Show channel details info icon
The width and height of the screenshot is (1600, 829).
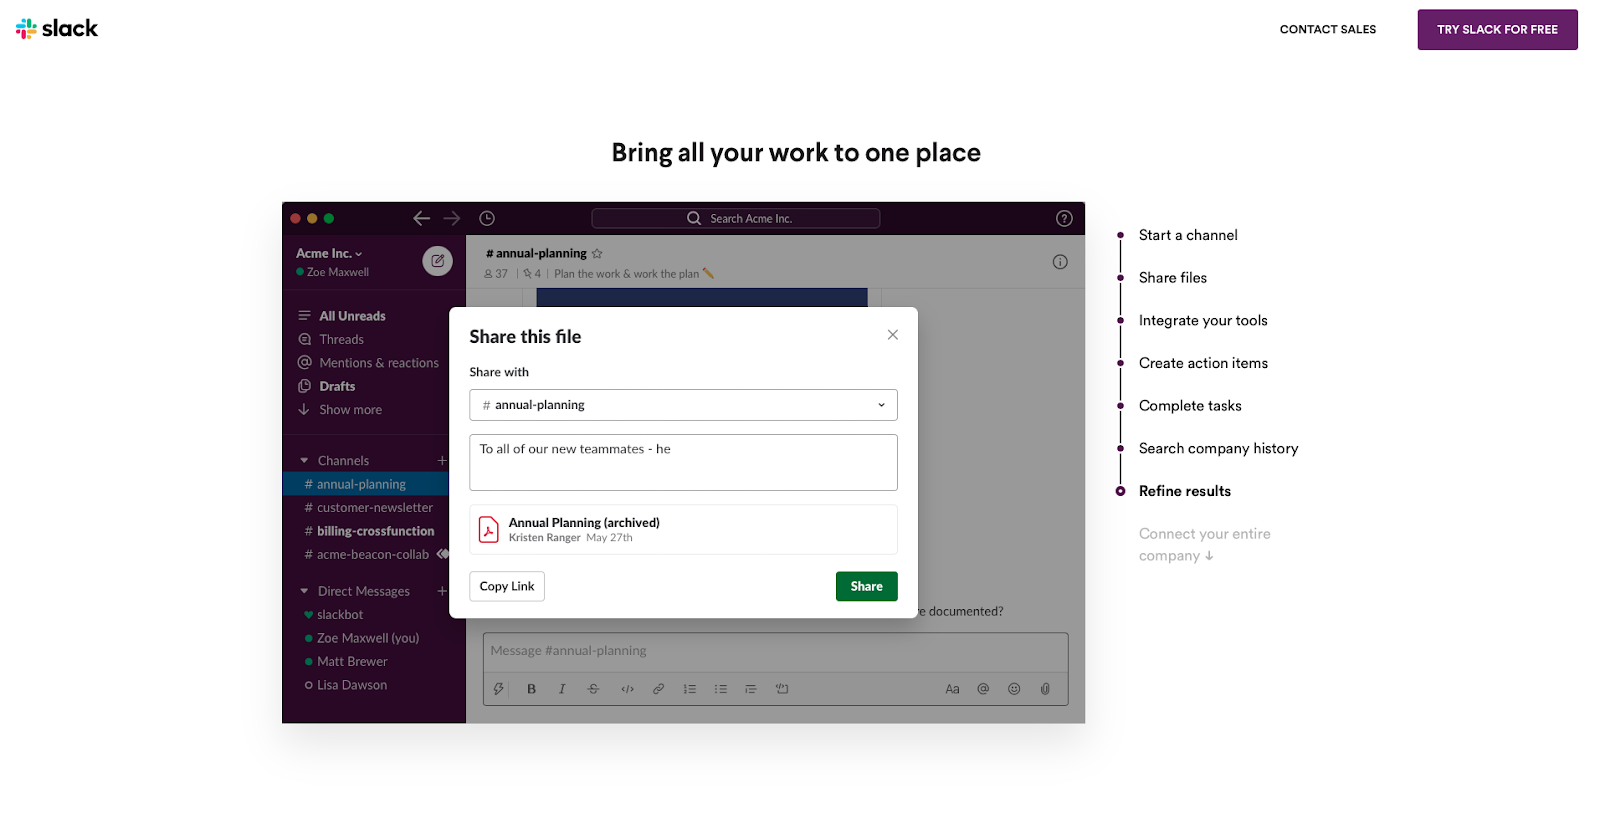click(1060, 262)
